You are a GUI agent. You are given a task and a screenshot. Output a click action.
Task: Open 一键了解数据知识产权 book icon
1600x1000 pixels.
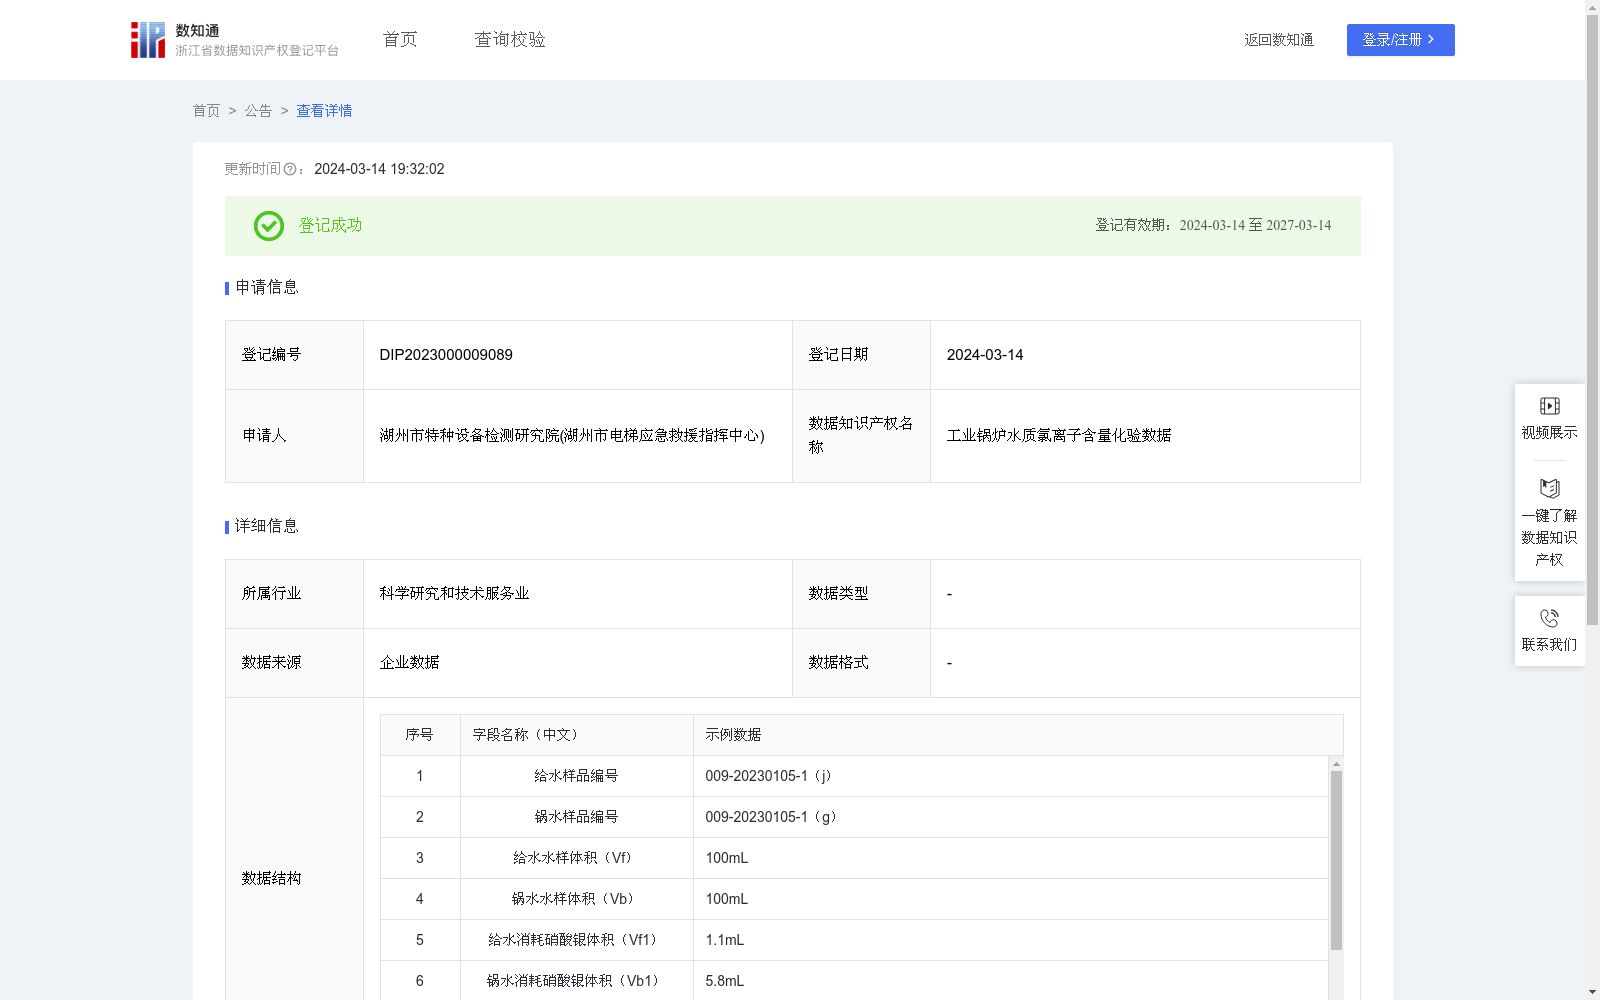(x=1549, y=488)
